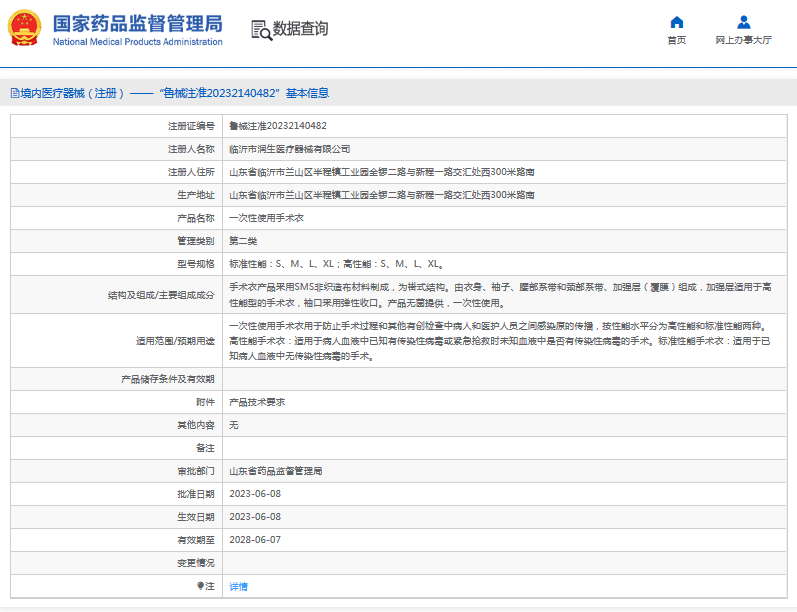Select 山东省药品监督管理局 approval department

coord(275,471)
